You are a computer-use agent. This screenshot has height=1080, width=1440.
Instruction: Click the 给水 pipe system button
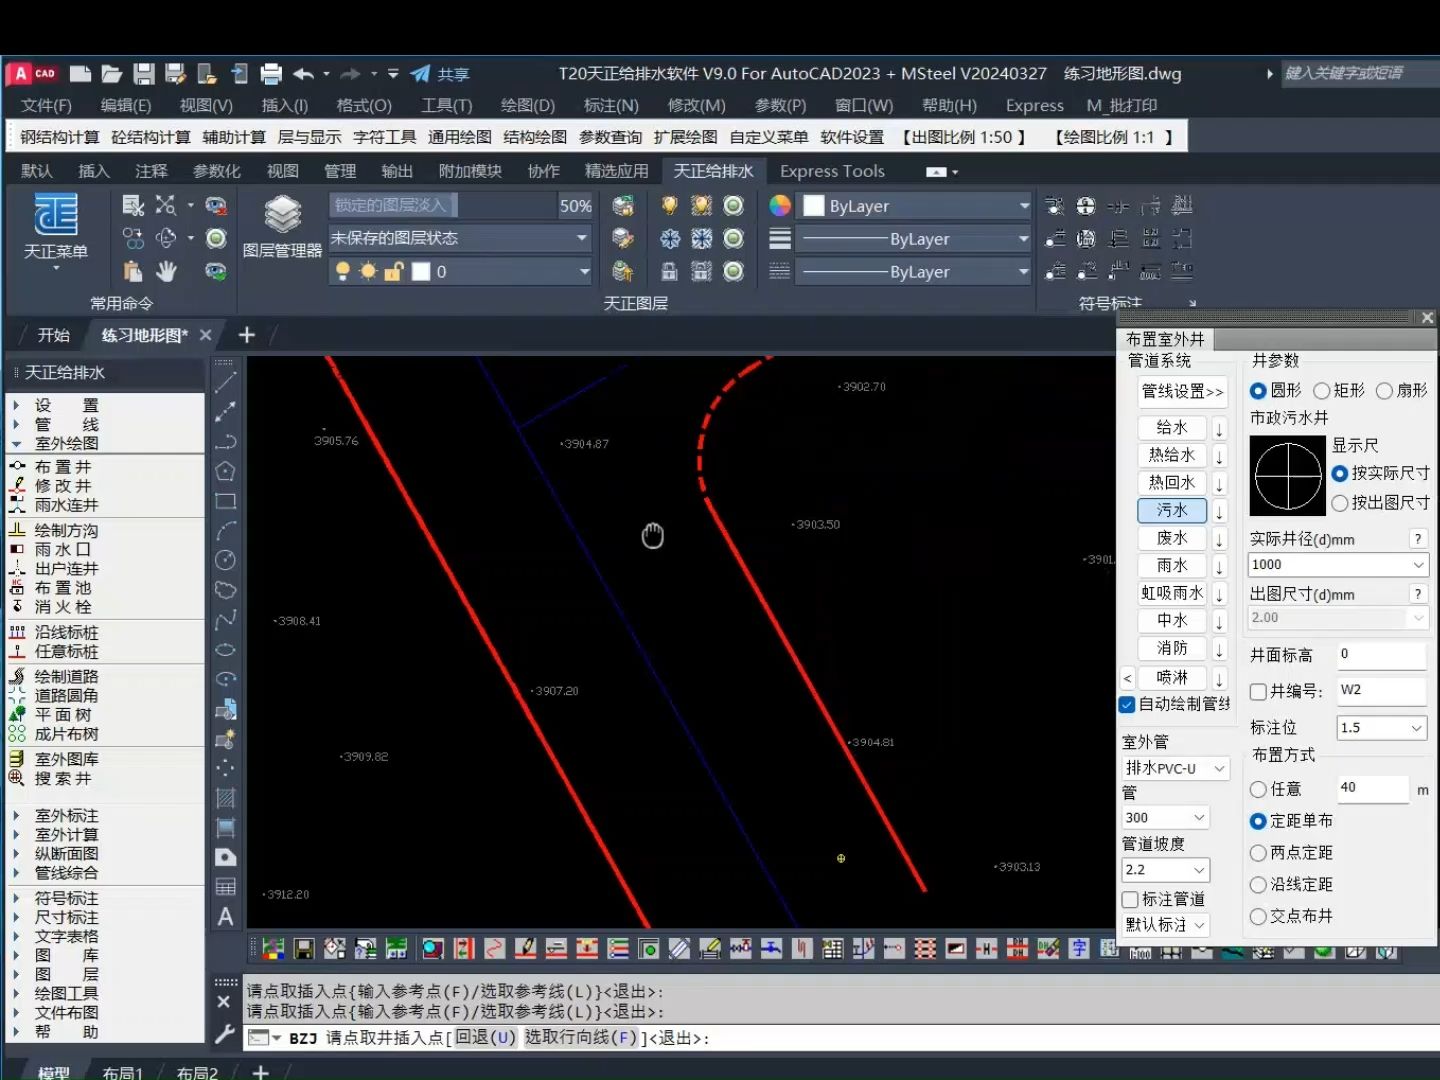point(1172,428)
